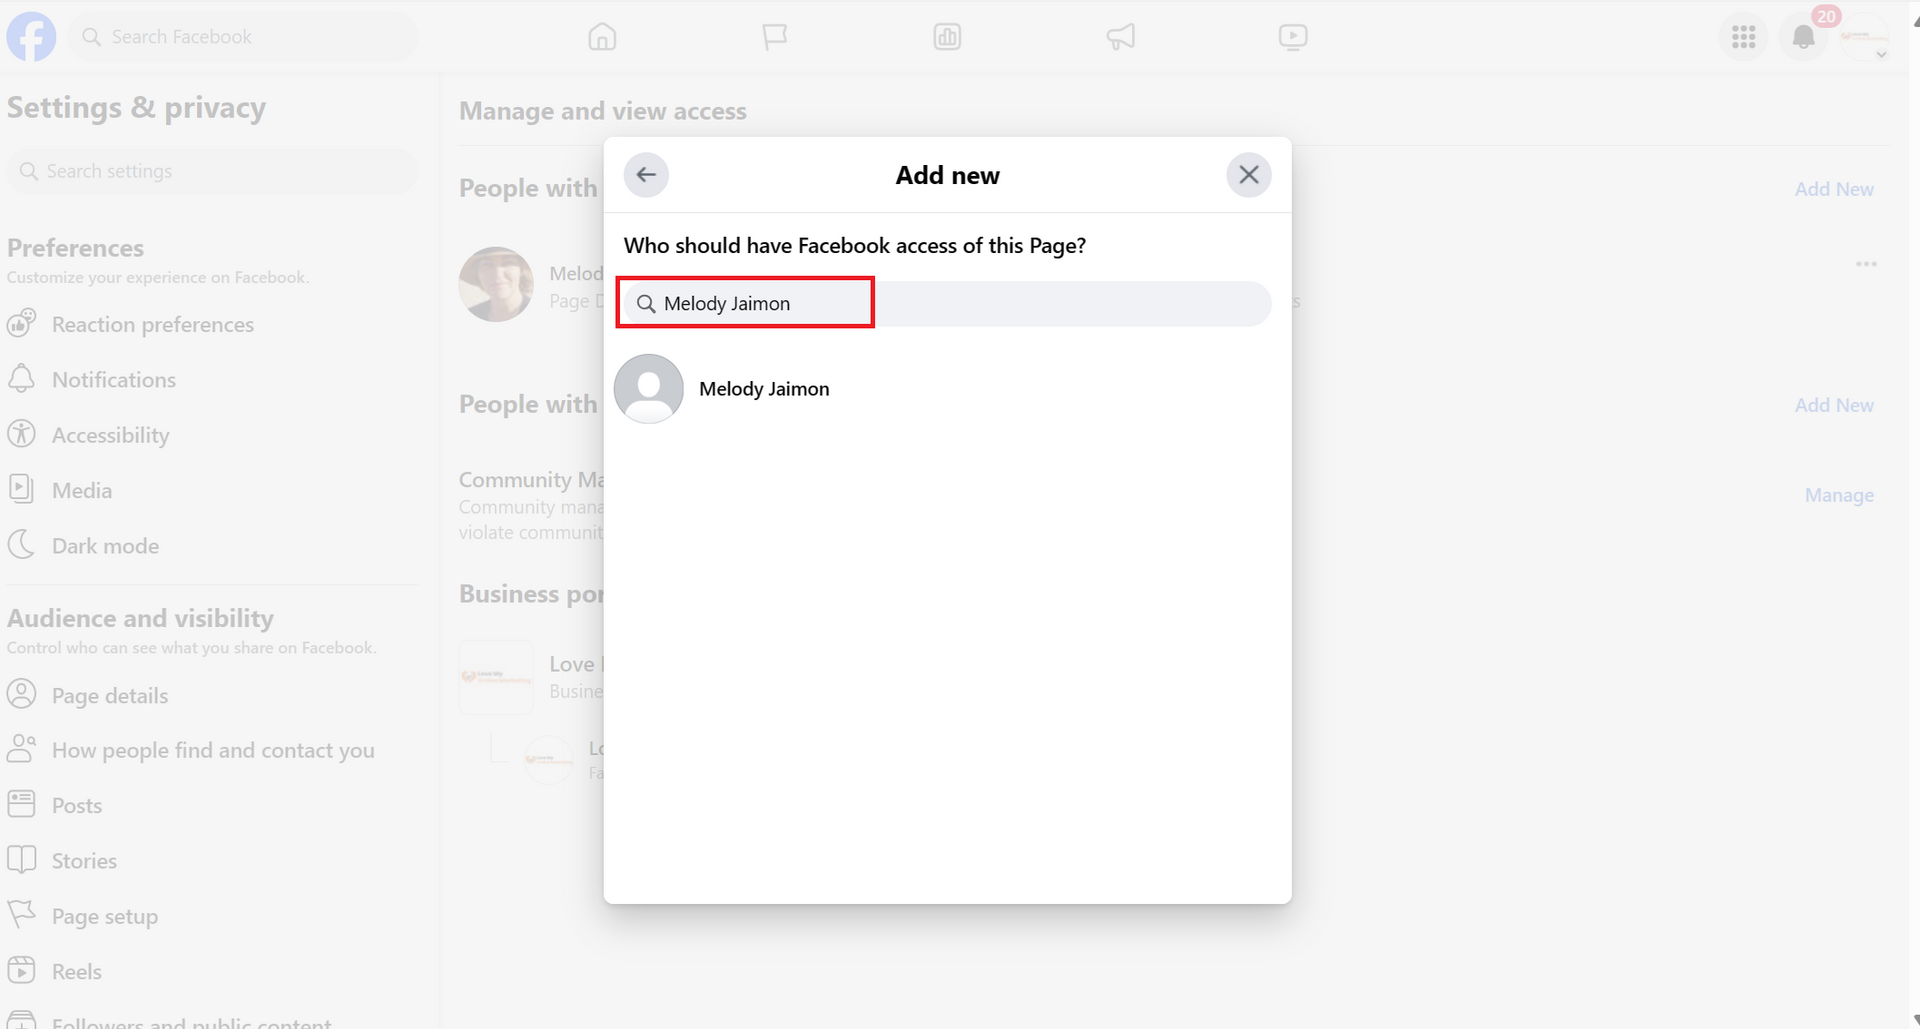This screenshot has height=1029, width=1920.
Task: Click Add New for Facebook access
Action: click(x=1834, y=189)
